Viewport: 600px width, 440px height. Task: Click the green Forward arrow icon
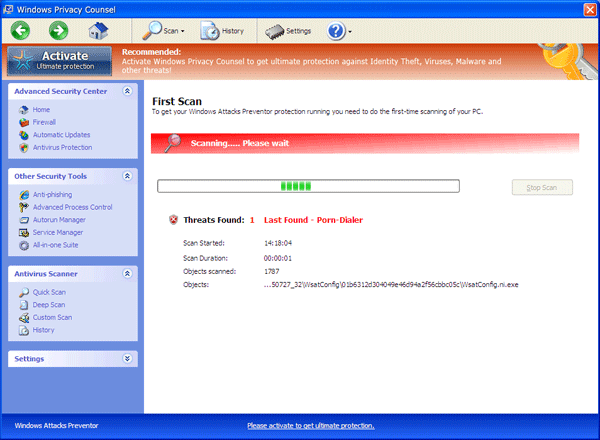59,31
